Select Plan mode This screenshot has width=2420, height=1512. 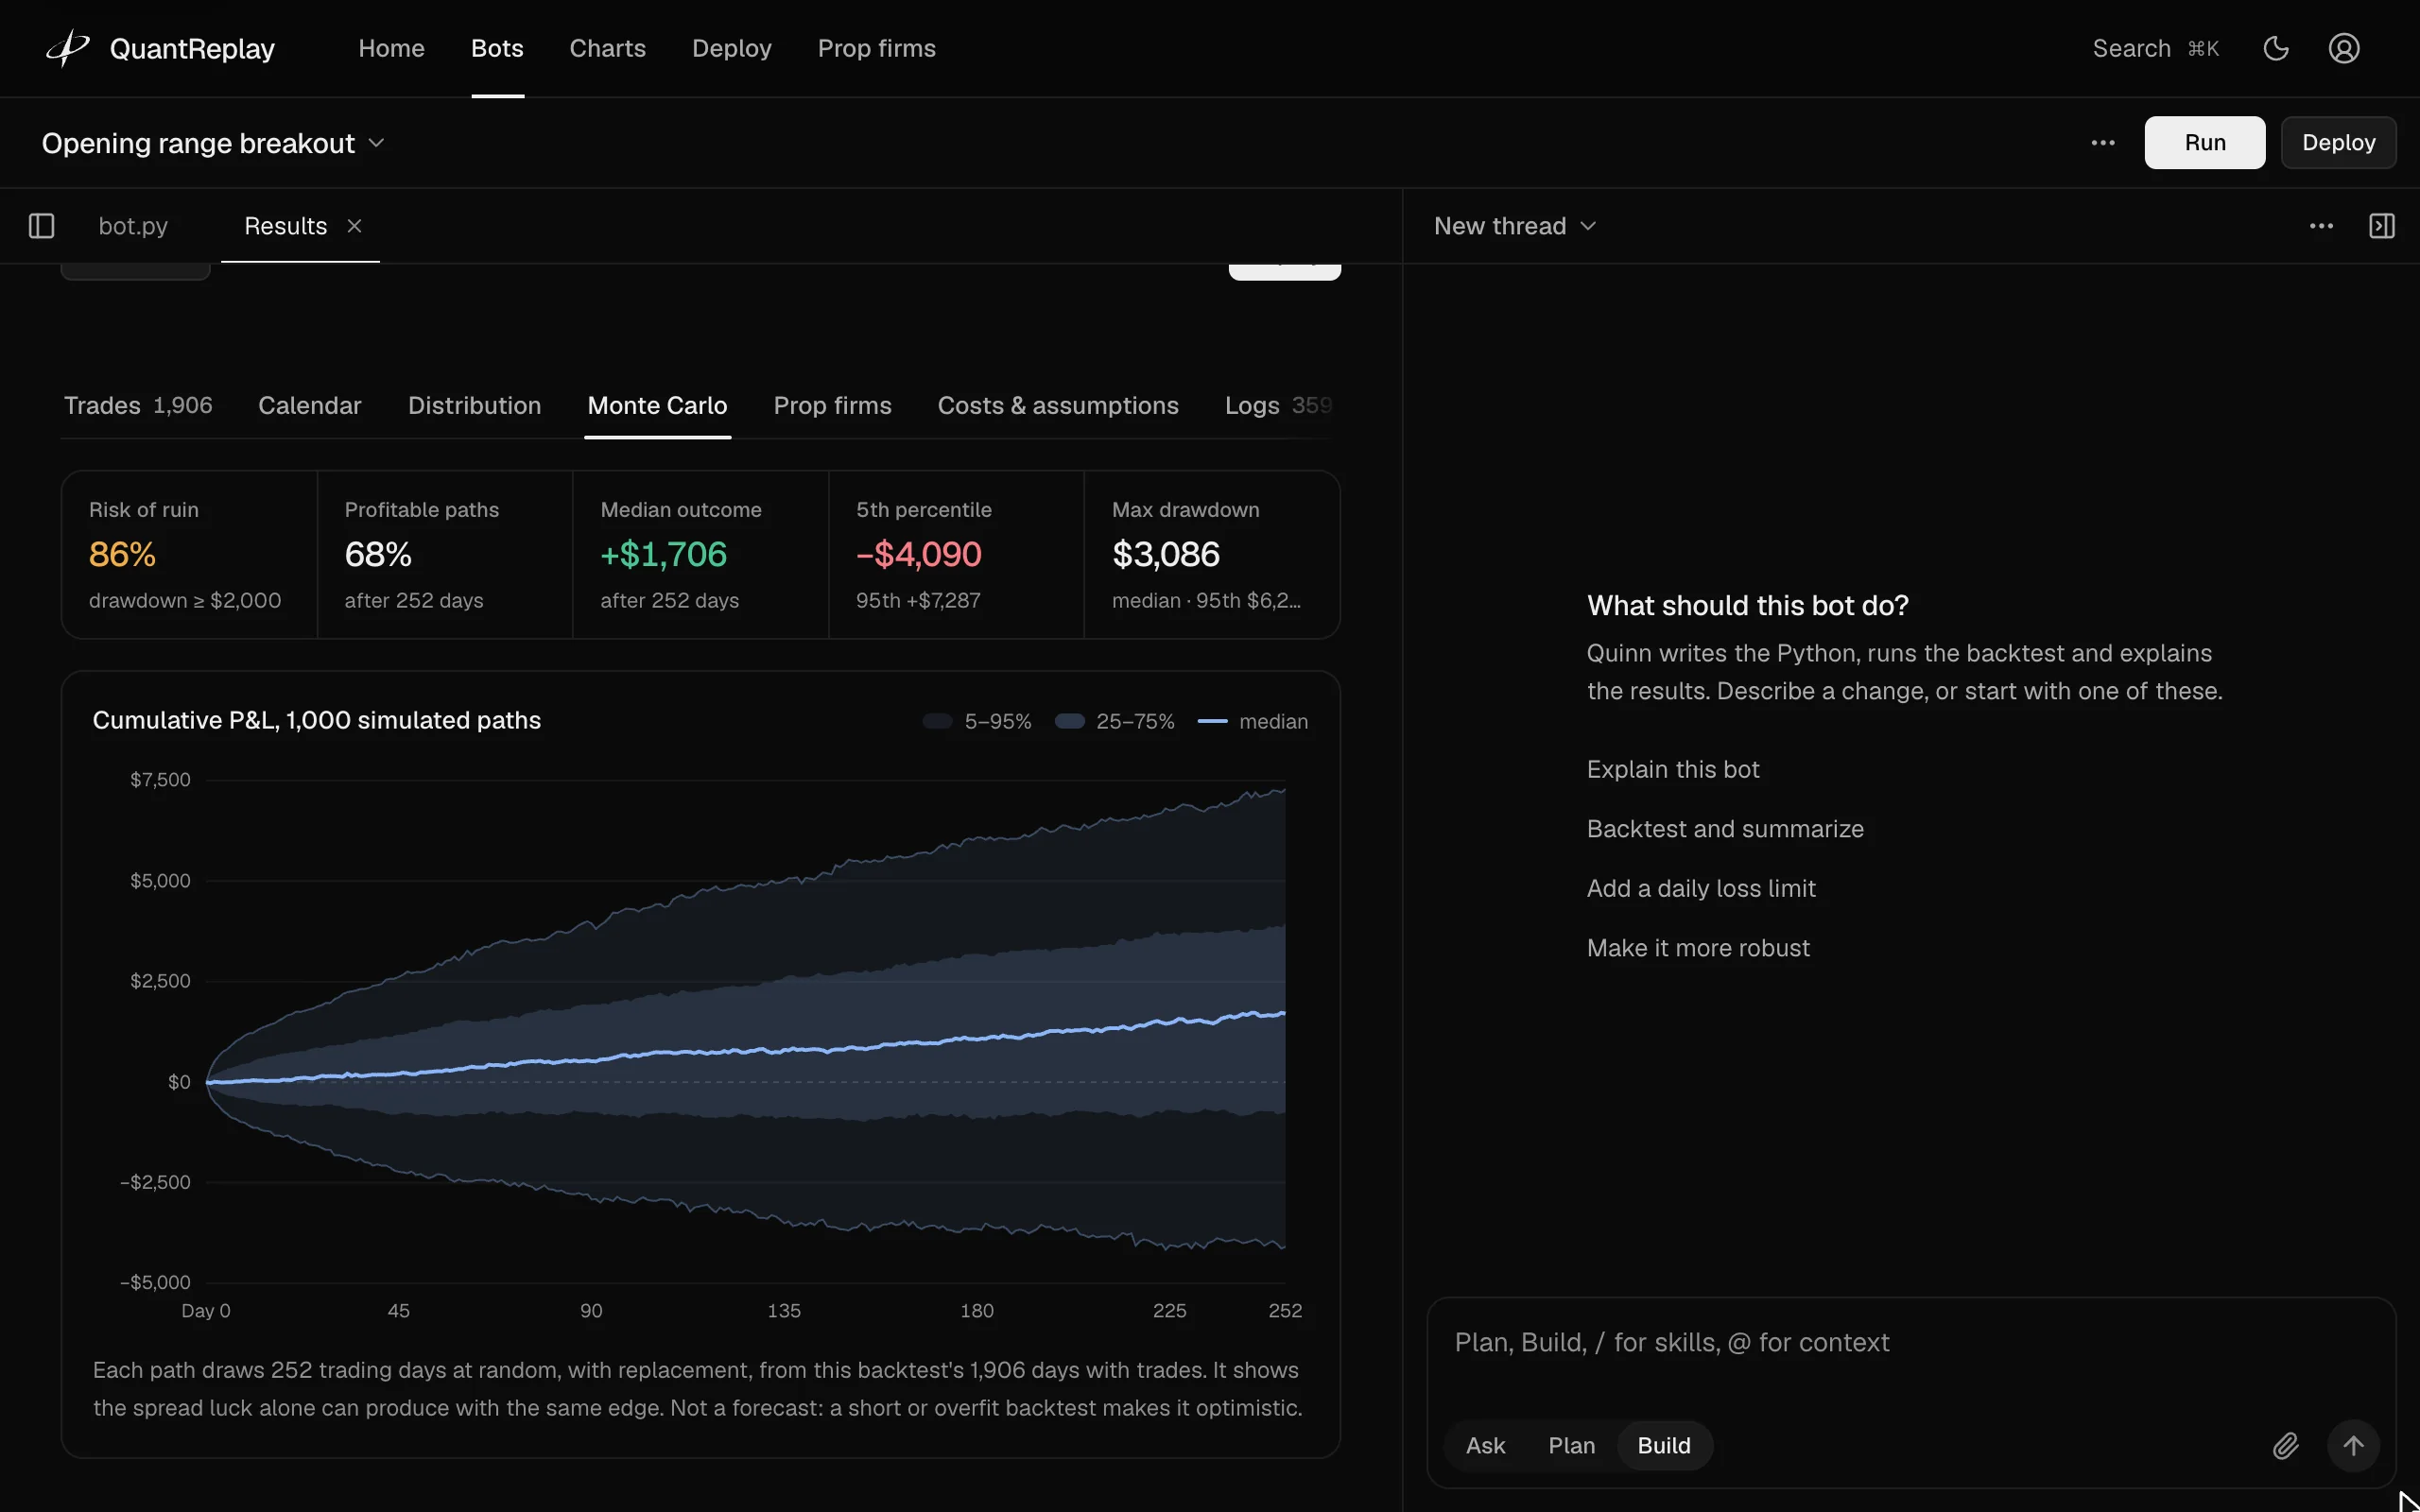click(x=1571, y=1445)
